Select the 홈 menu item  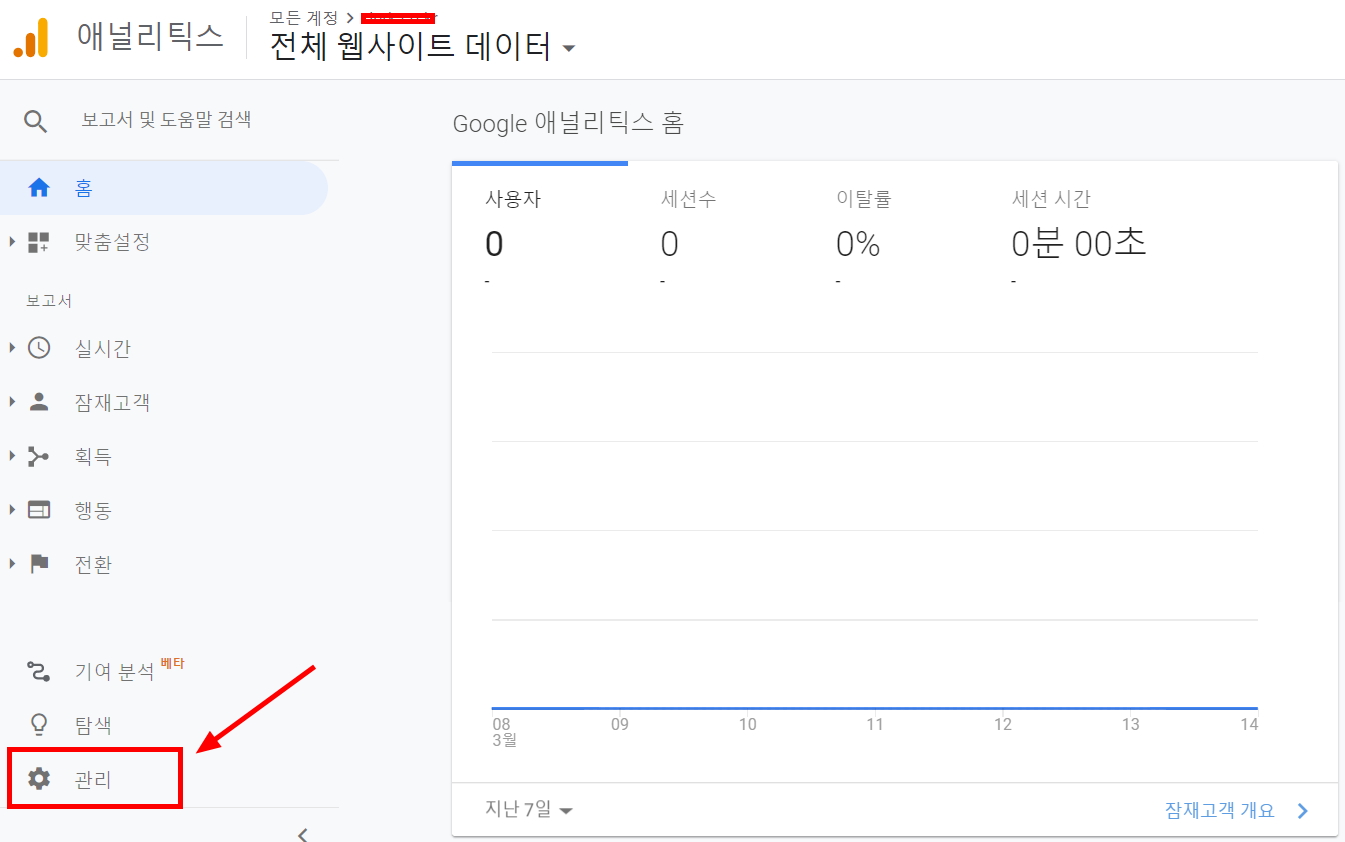pos(164,188)
